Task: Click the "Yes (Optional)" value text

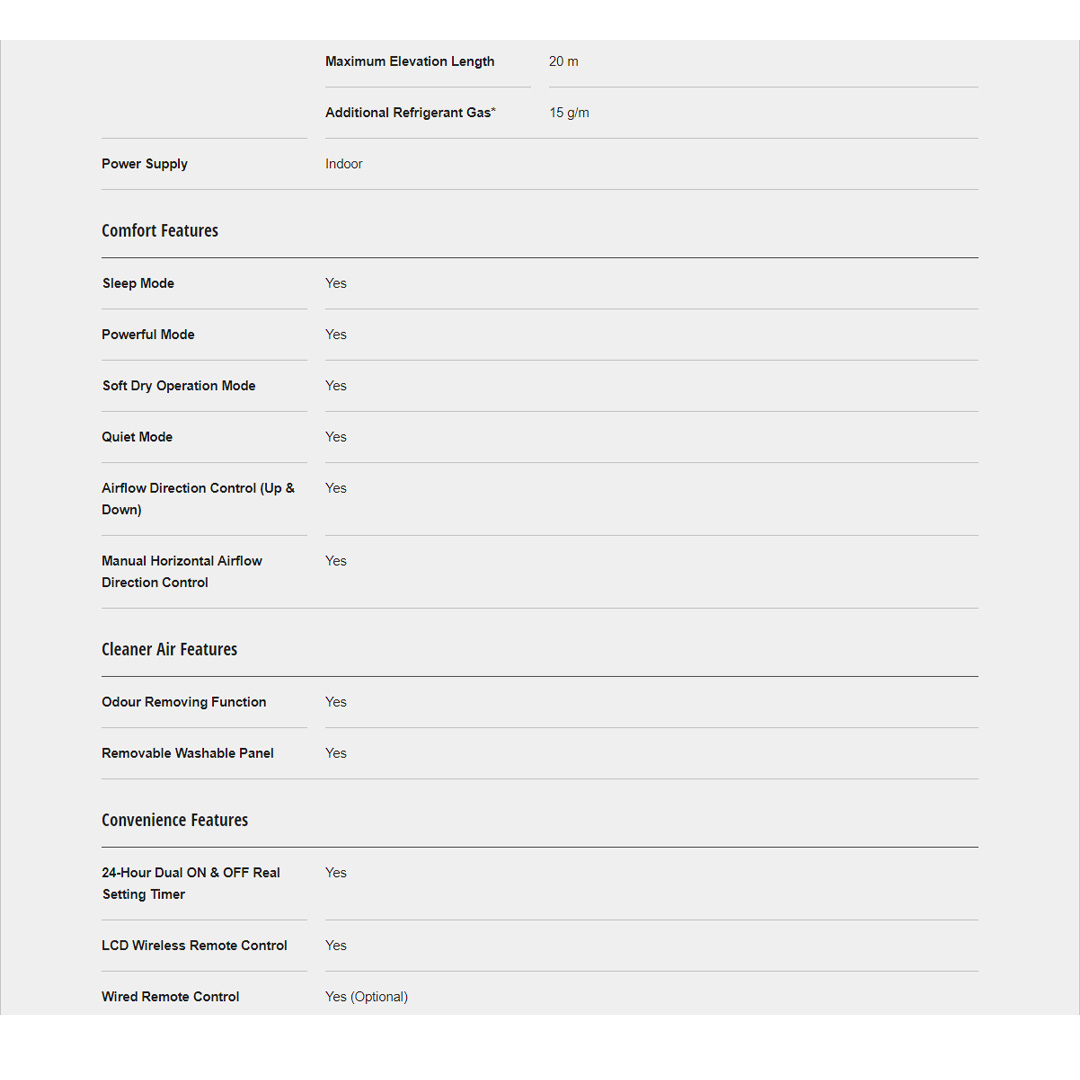Action: (x=366, y=997)
